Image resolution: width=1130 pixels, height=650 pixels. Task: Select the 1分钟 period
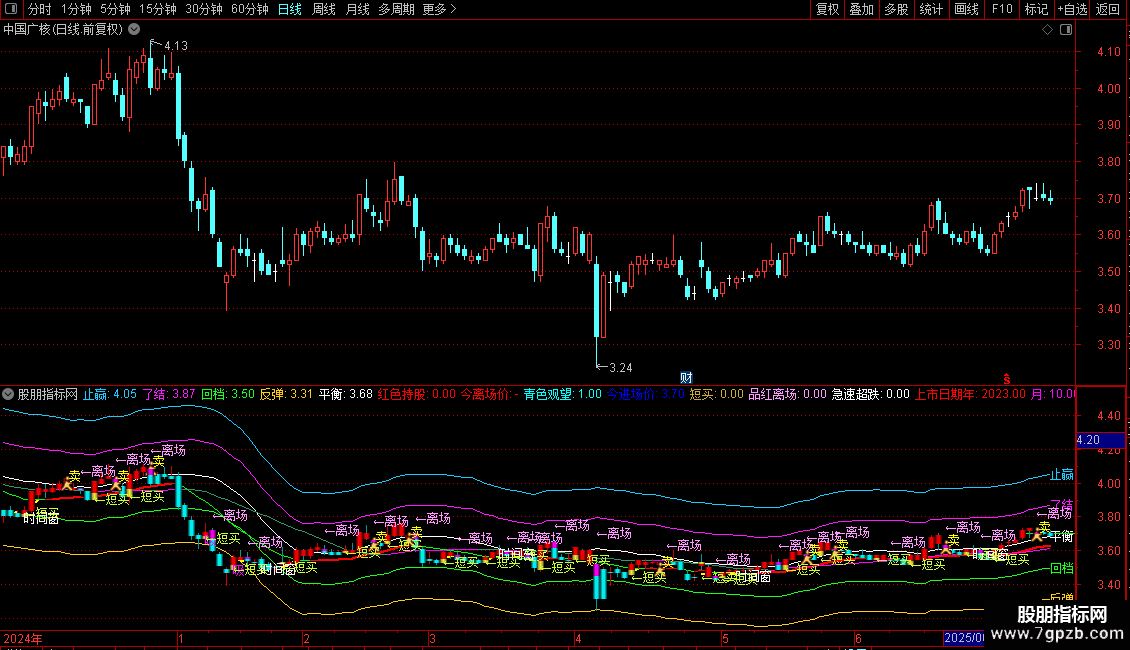(x=76, y=9)
